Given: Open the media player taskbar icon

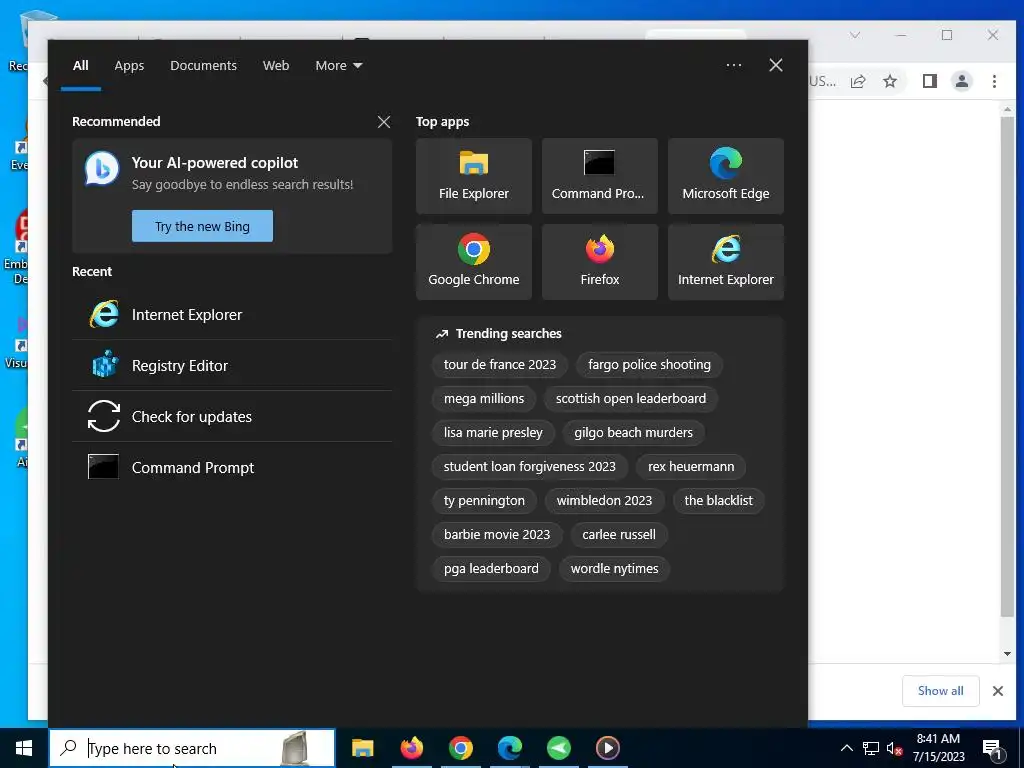Looking at the screenshot, I should (607, 748).
